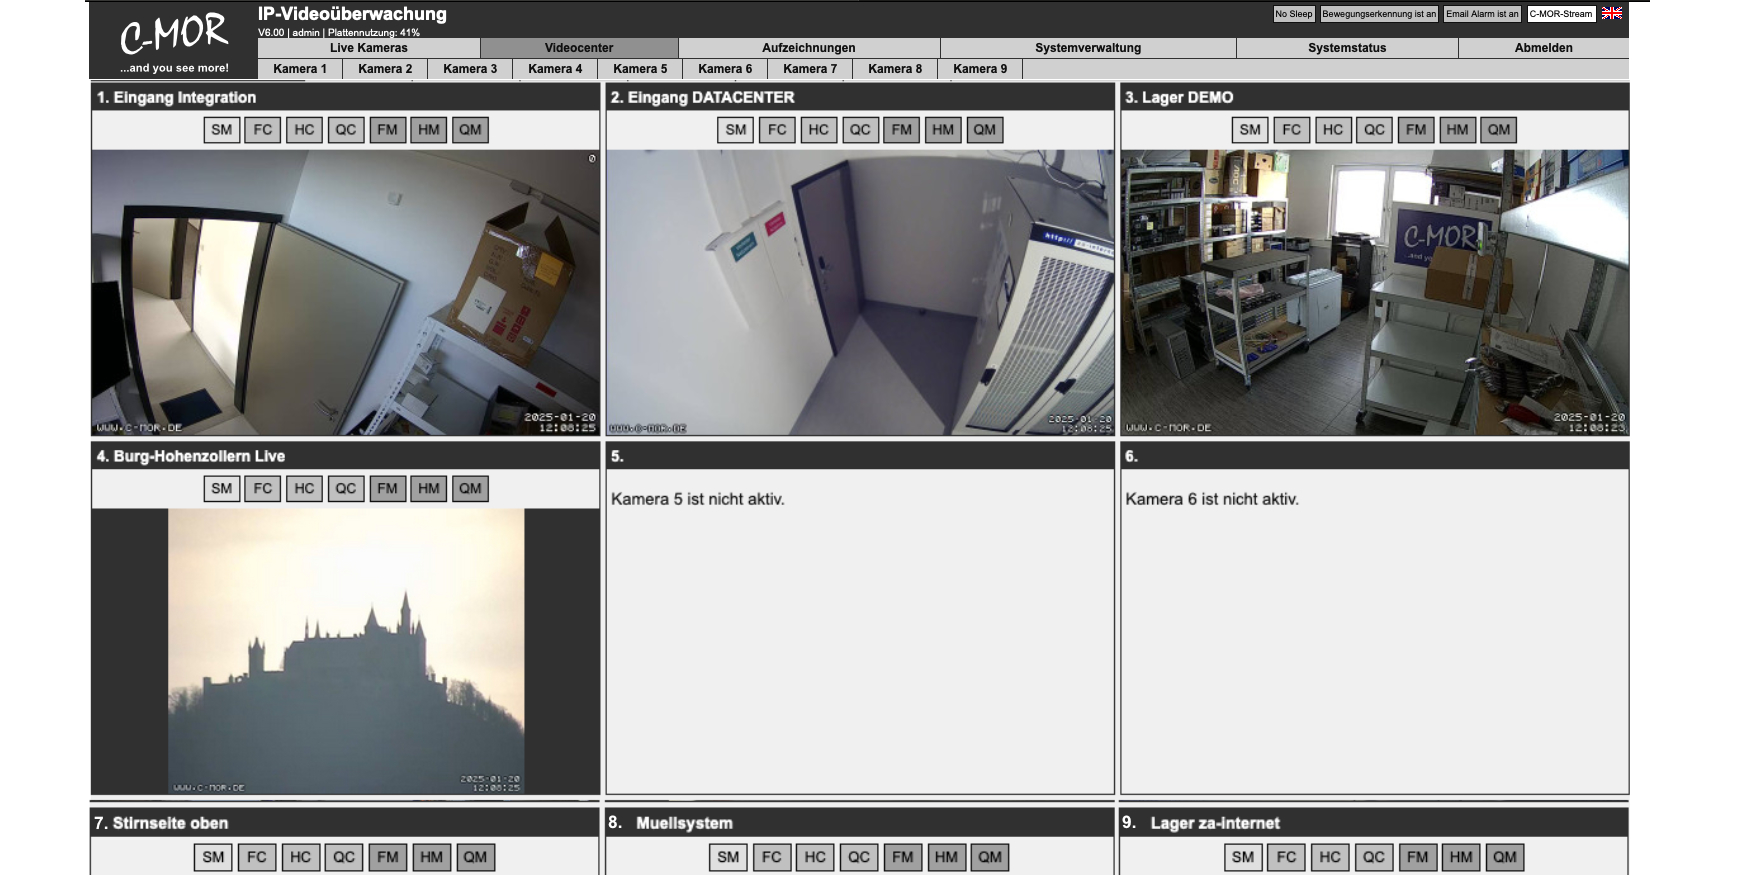Click HM under Eingang Integration
The height and width of the screenshot is (875, 1738).
click(x=429, y=130)
